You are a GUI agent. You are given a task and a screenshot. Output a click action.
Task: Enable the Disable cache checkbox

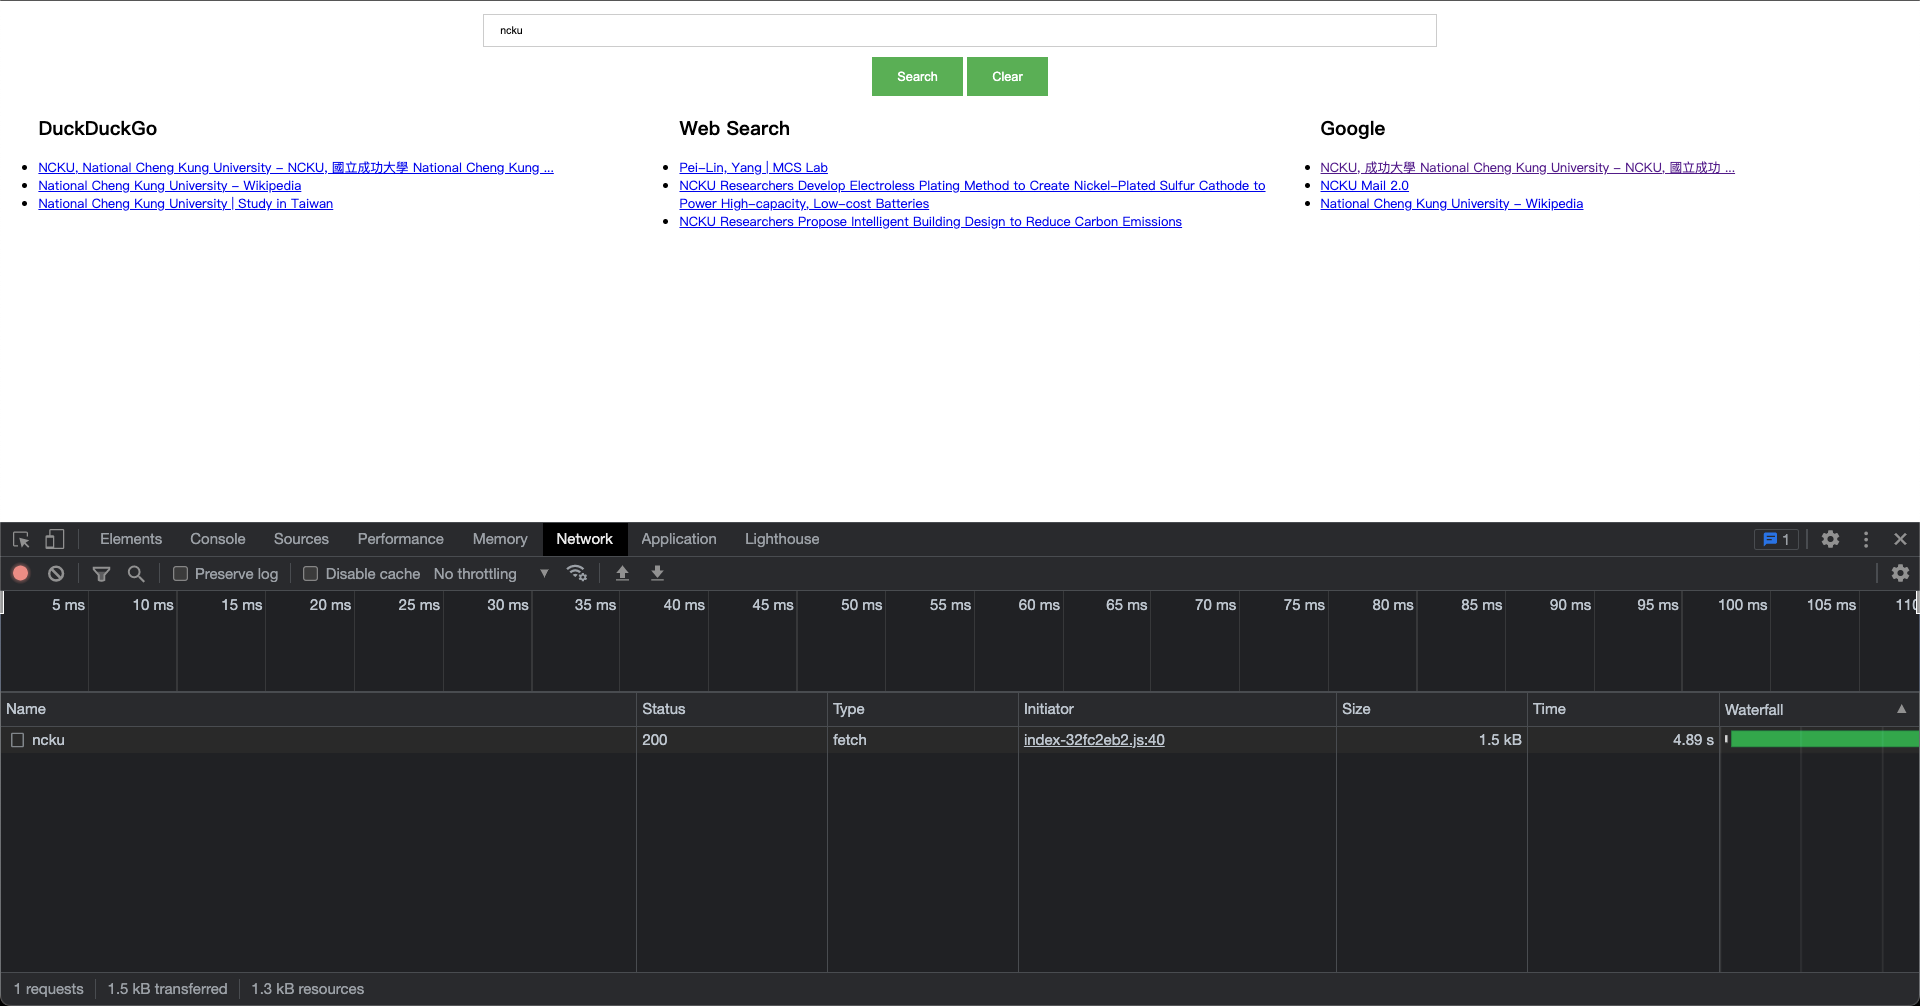click(310, 573)
